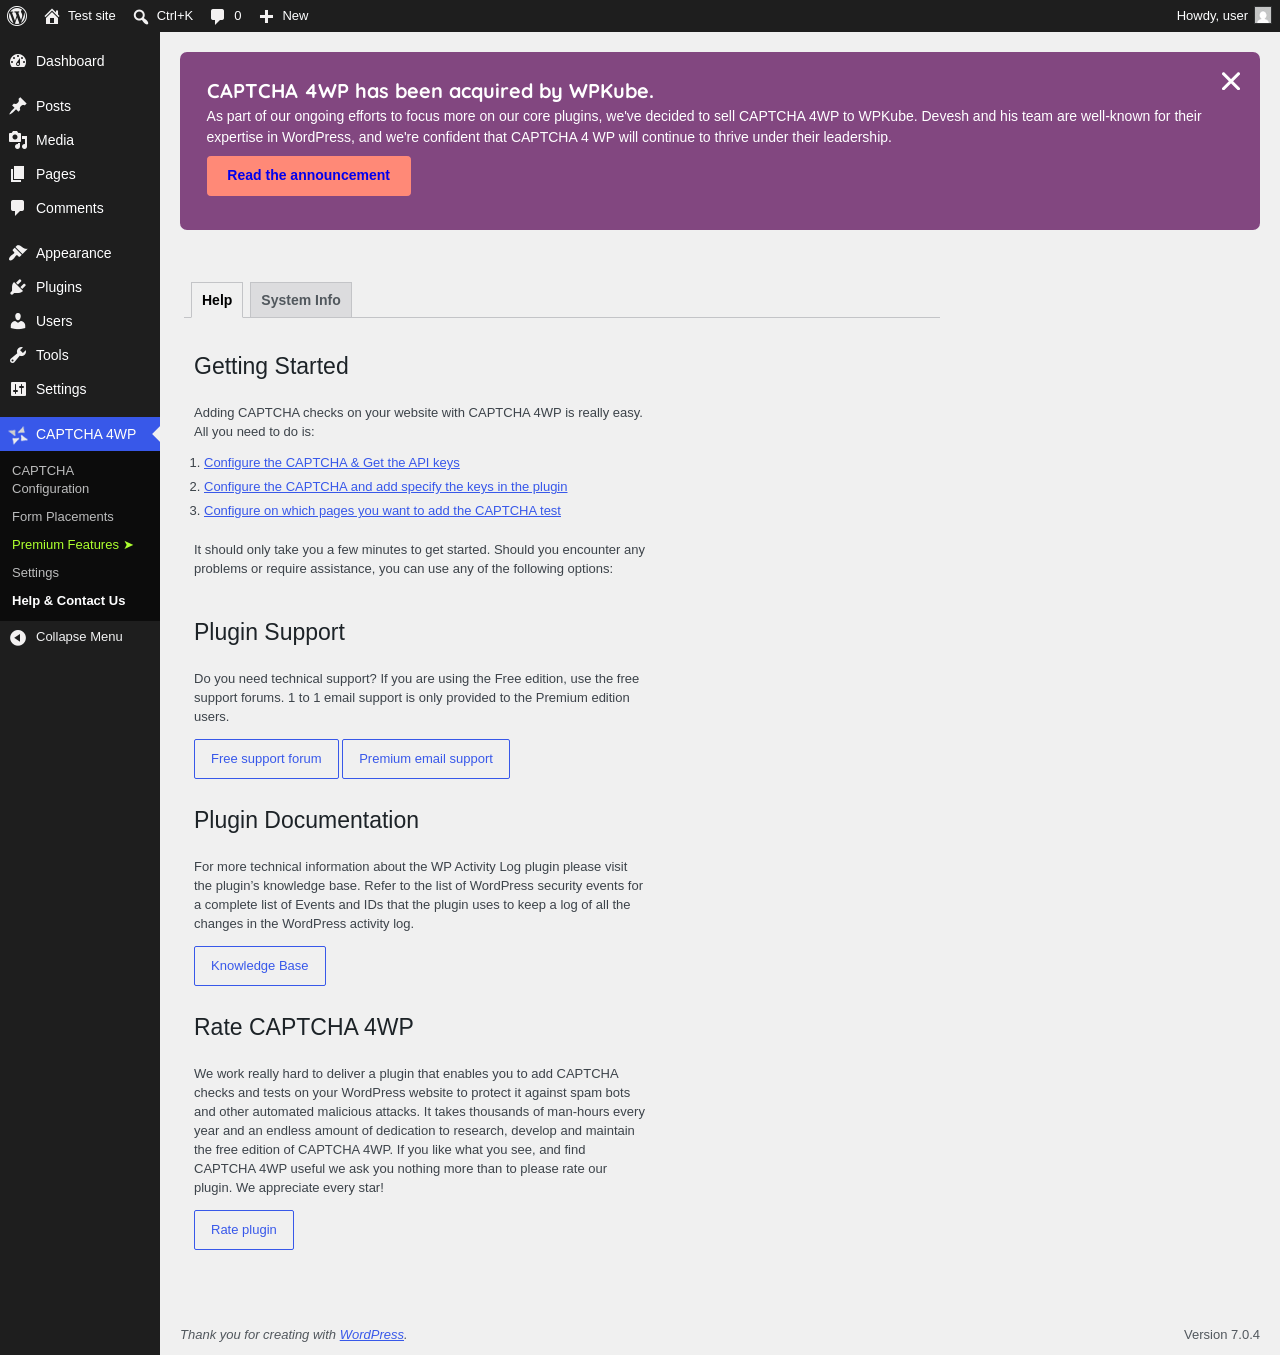Click the Tools wrench icon
Viewport: 1280px width, 1355px height.
(18, 355)
